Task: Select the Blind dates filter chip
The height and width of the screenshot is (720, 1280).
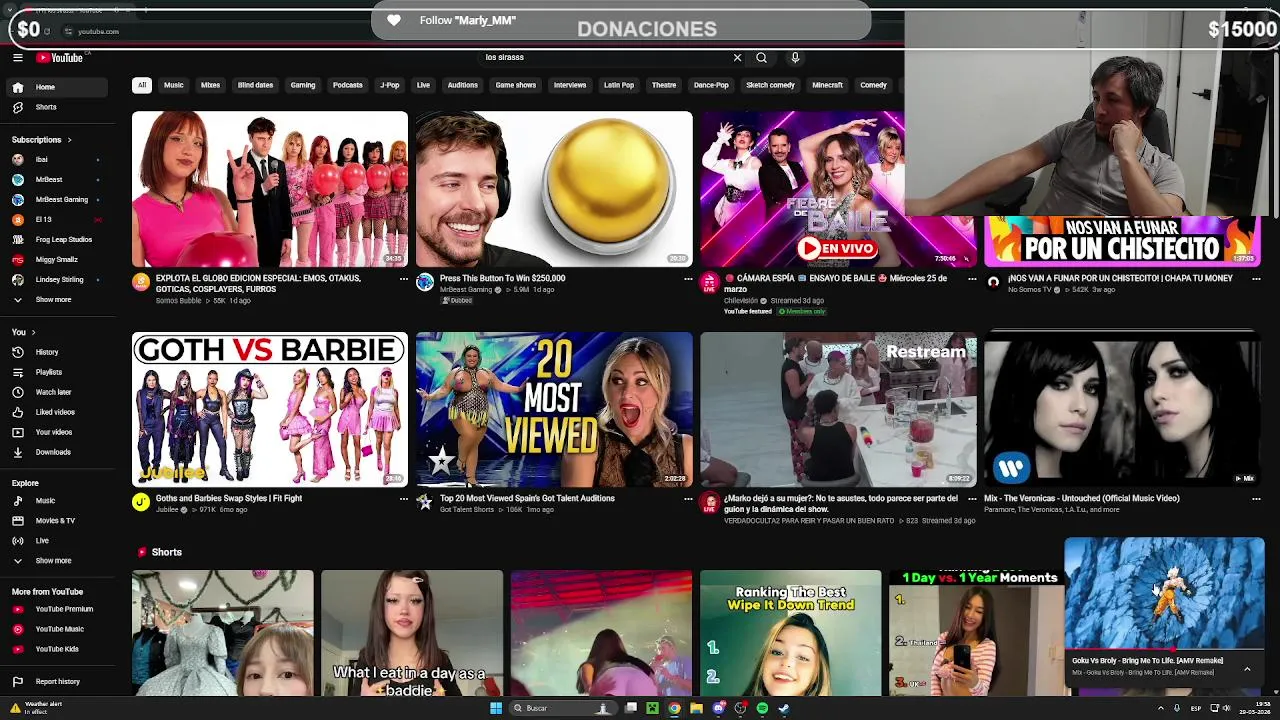Action: (x=255, y=85)
